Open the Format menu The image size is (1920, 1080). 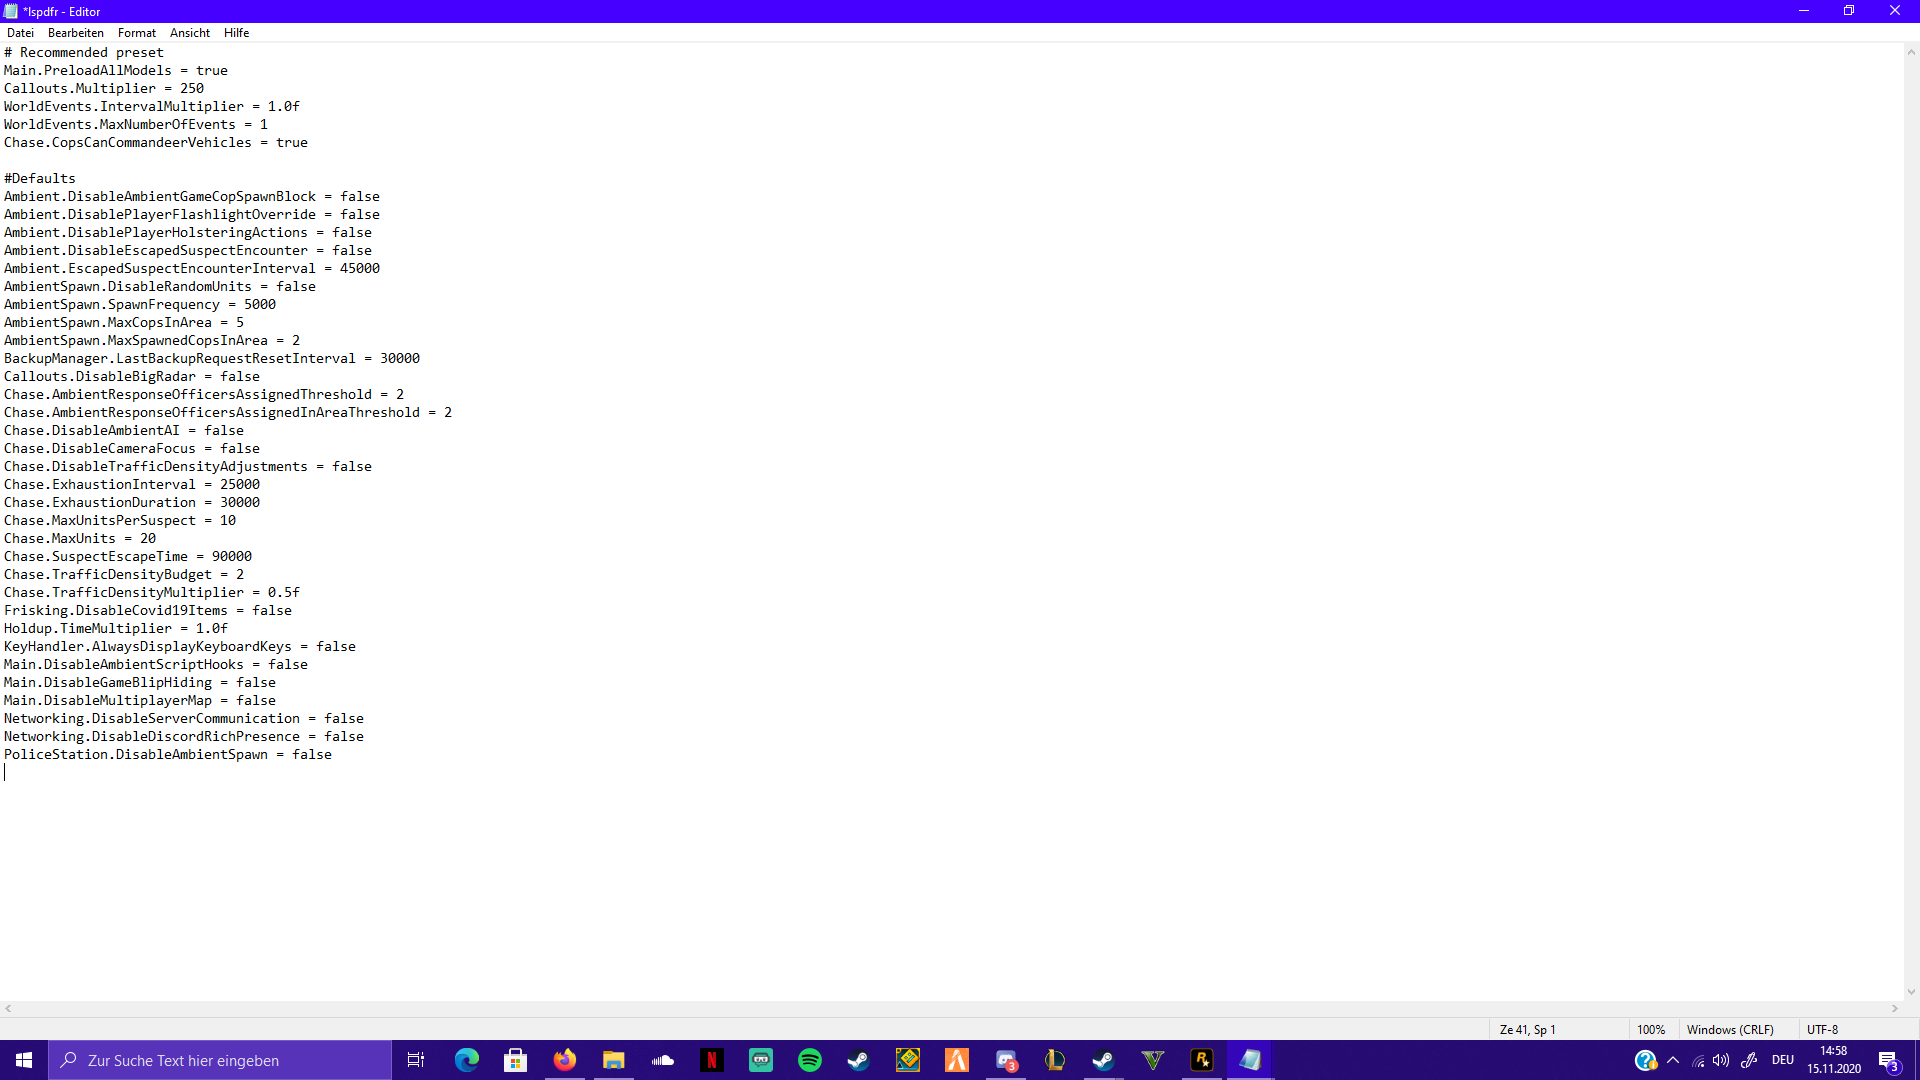click(x=137, y=33)
